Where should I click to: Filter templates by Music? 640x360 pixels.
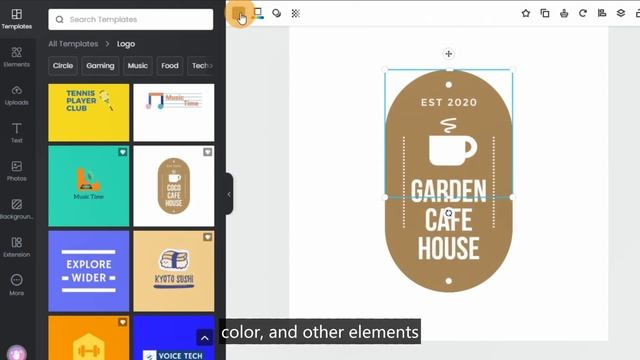point(138,66)
